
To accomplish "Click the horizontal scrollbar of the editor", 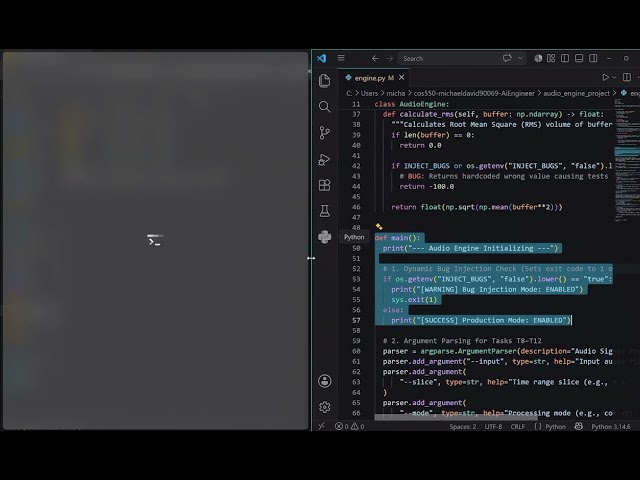I will pyautogui.click(x=456, y=417).
